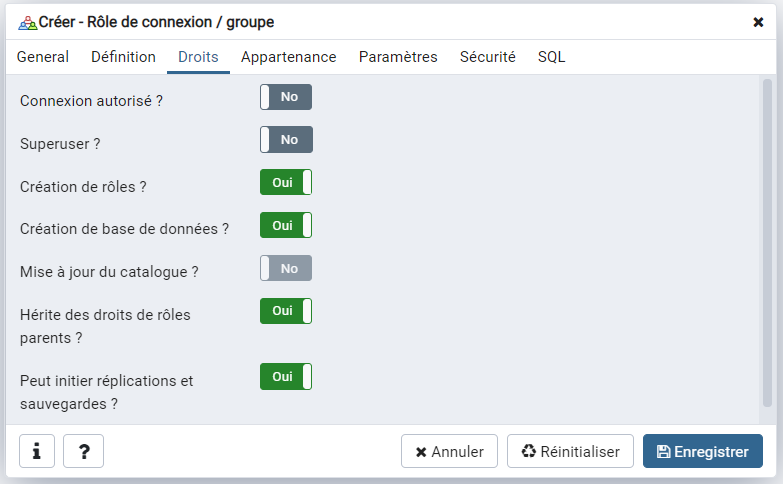Click the info icon button
The height and width of the screenshot is (484, 783).
37,451
